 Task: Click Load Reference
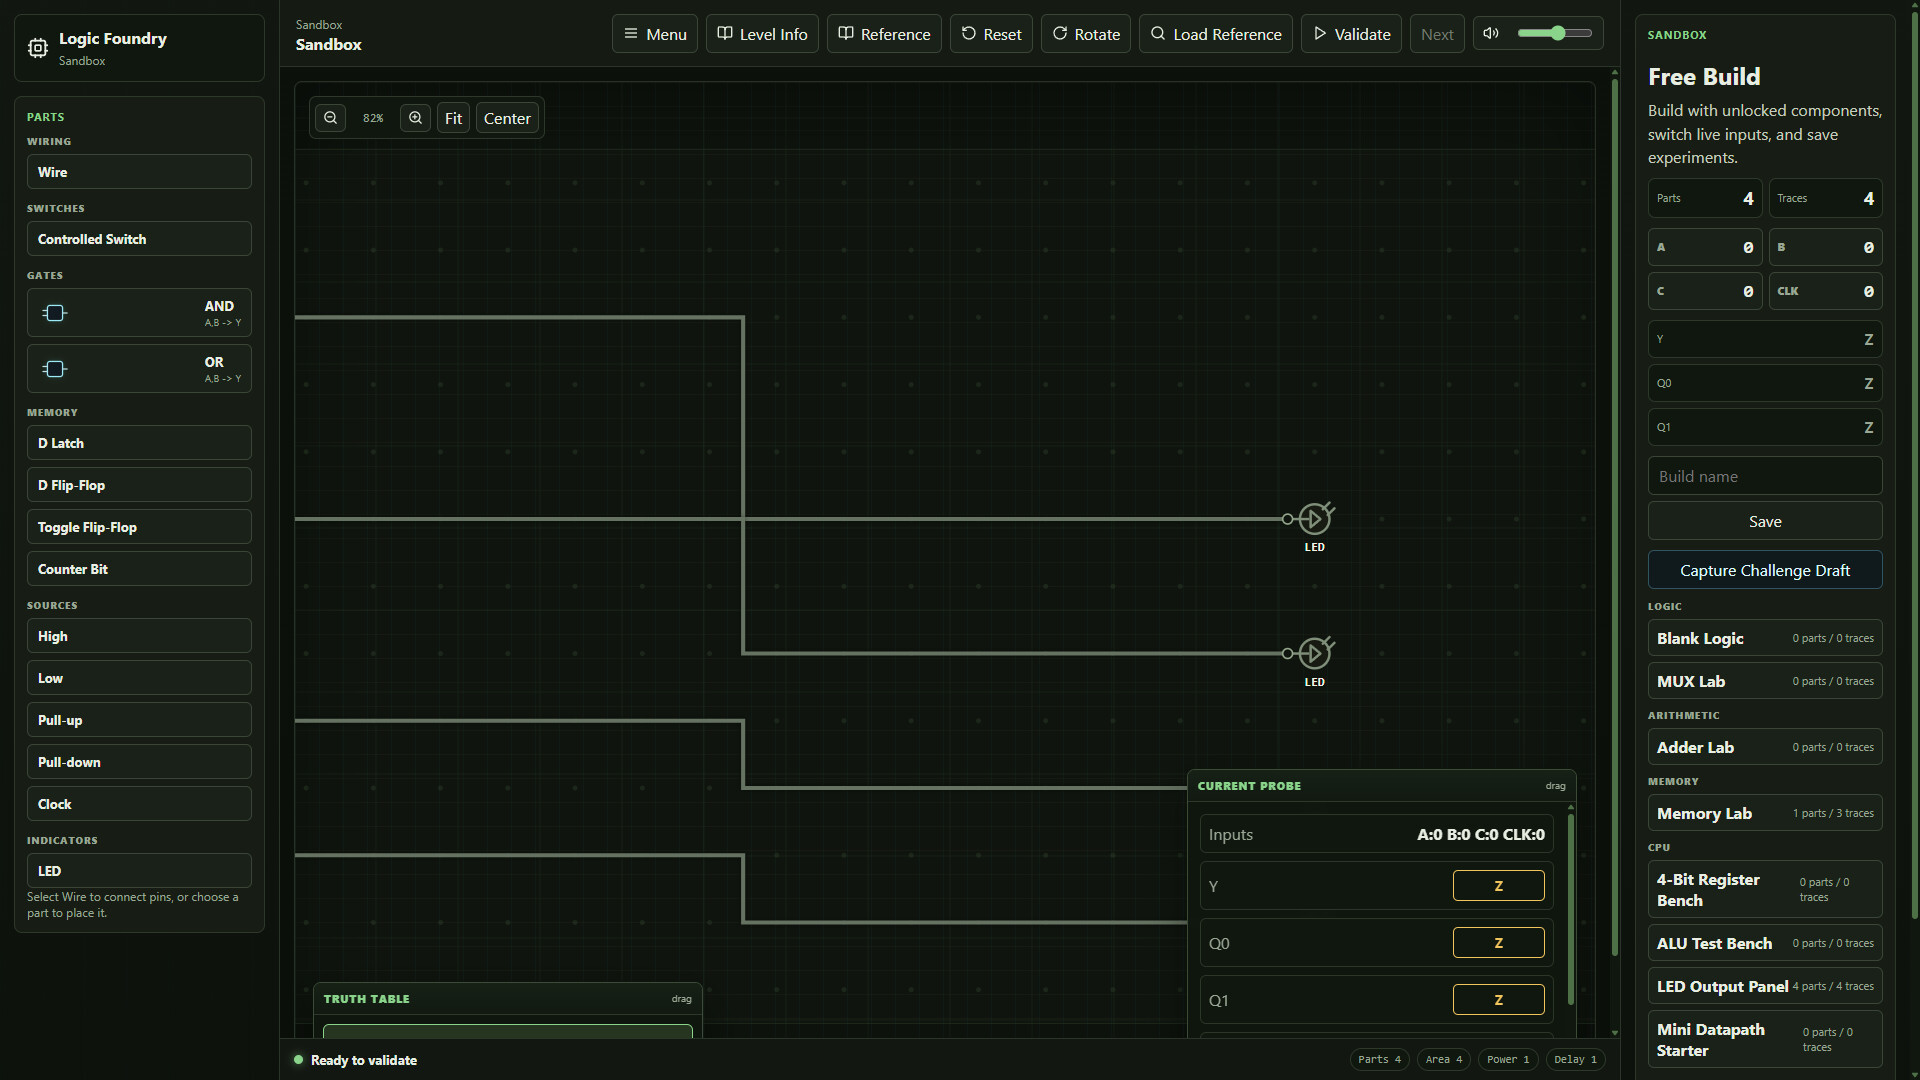[x=1216, y=34]
